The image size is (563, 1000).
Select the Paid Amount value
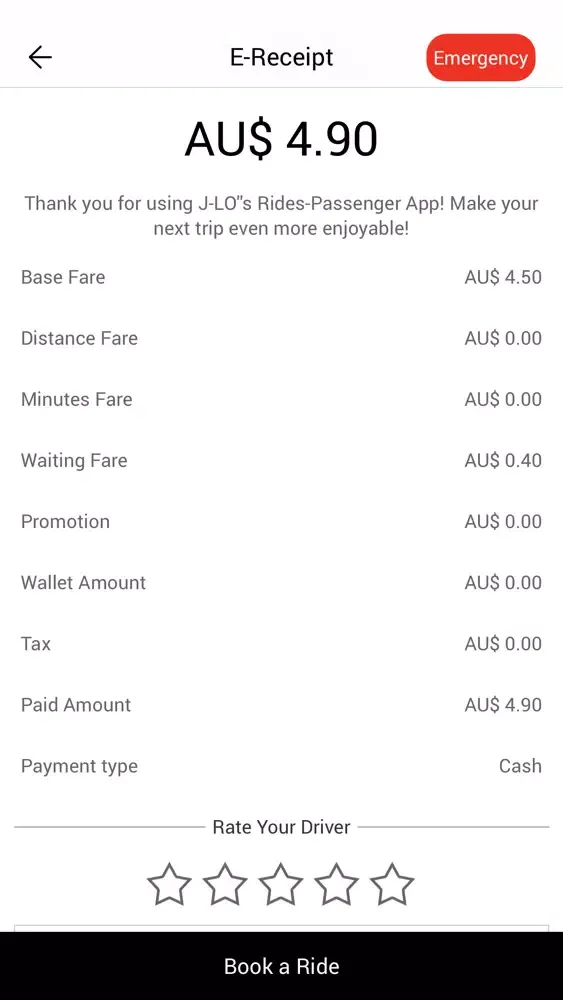point(503,705)
